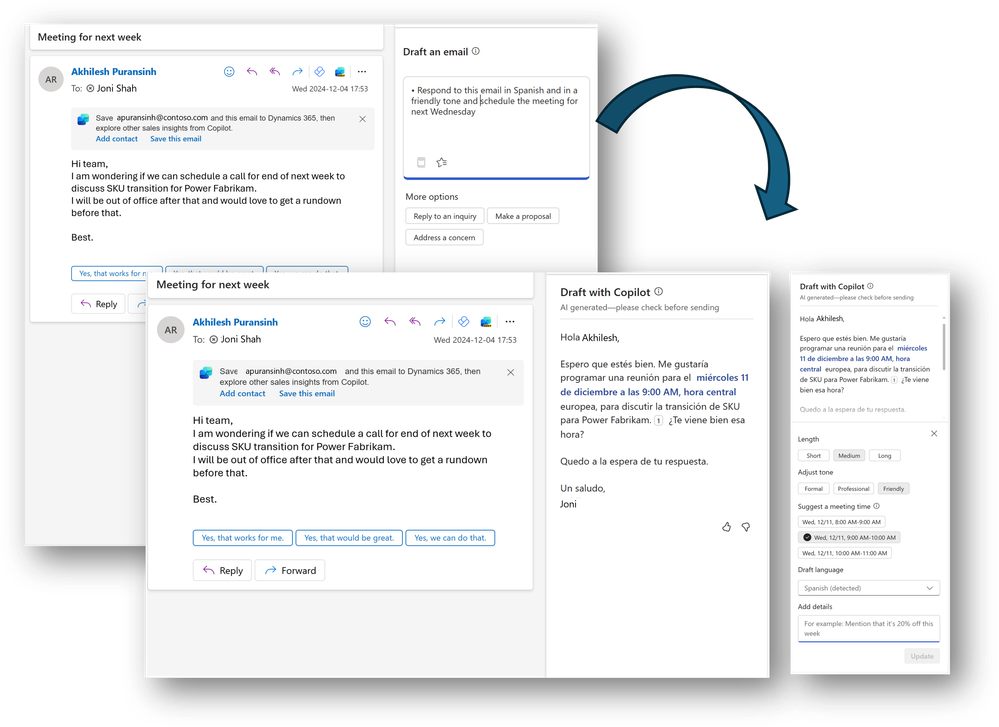Click Forward arrow icon in front email header
999x727 pixels.
[x=440, y=322]
